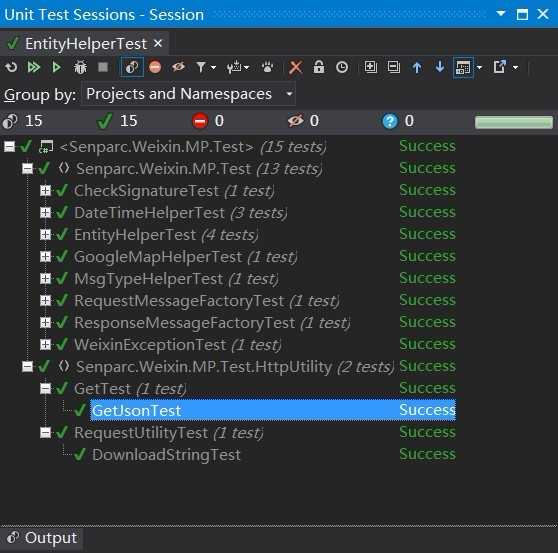Screen dimensions: 558x553
Task: Toggle the session lock icon
Action: 319,67
